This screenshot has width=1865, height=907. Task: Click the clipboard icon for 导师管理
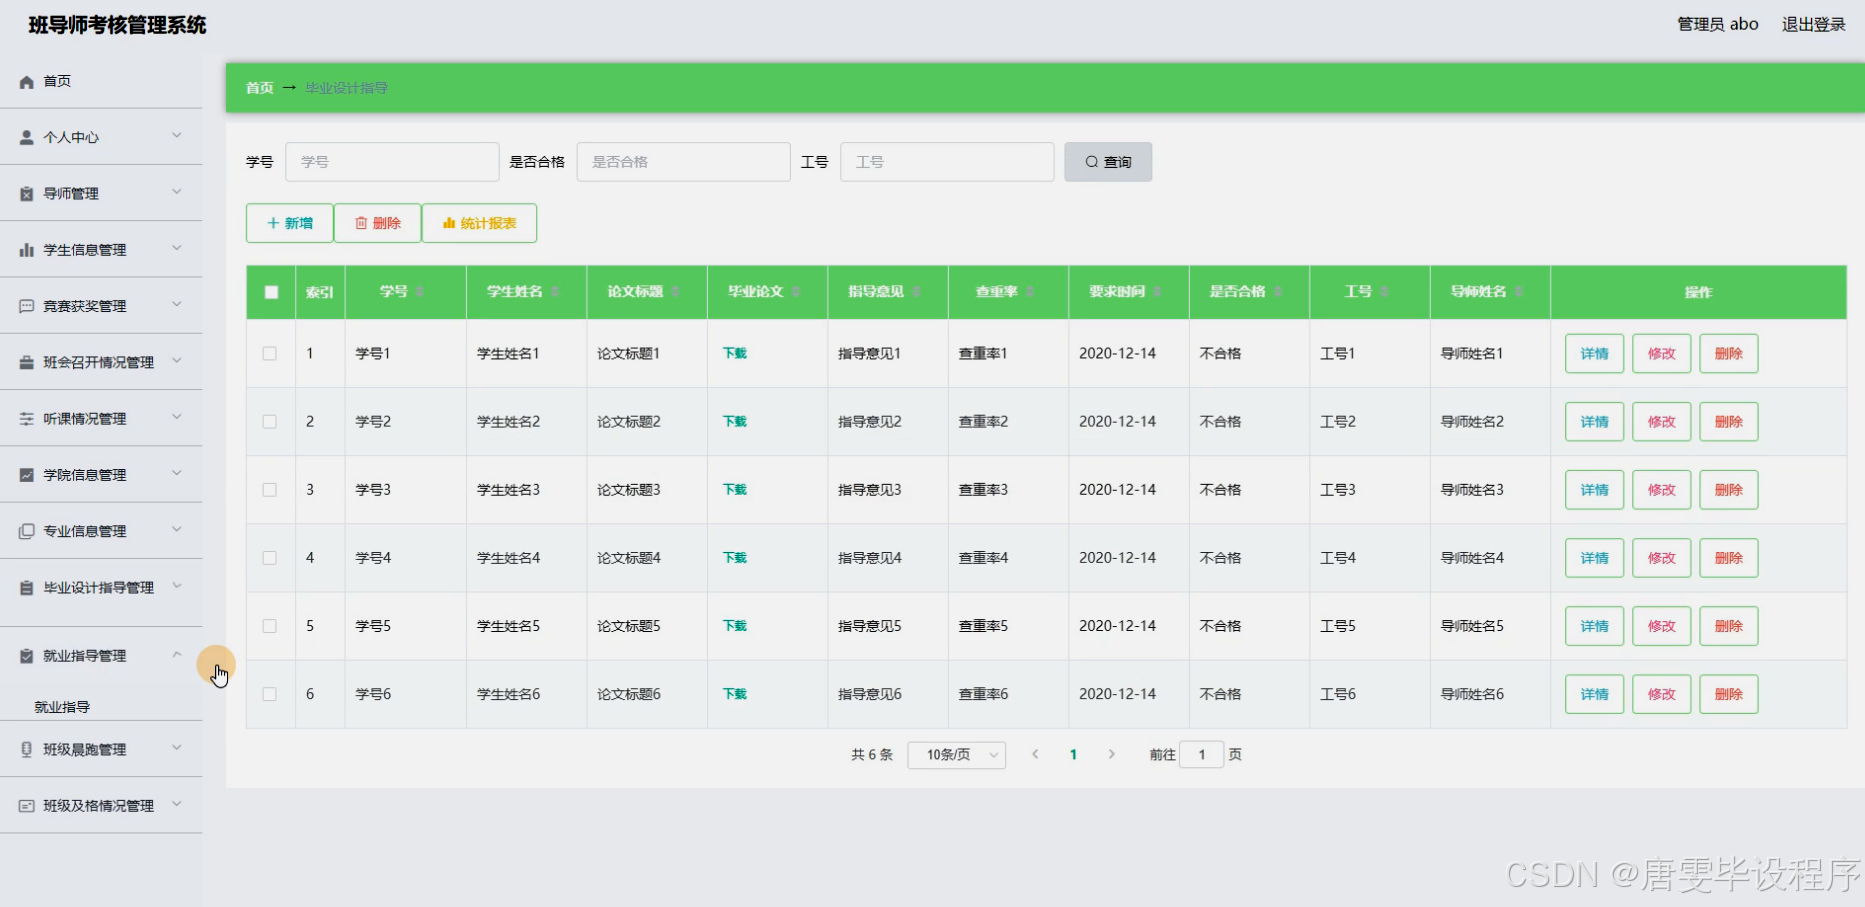tap(27, 194)
